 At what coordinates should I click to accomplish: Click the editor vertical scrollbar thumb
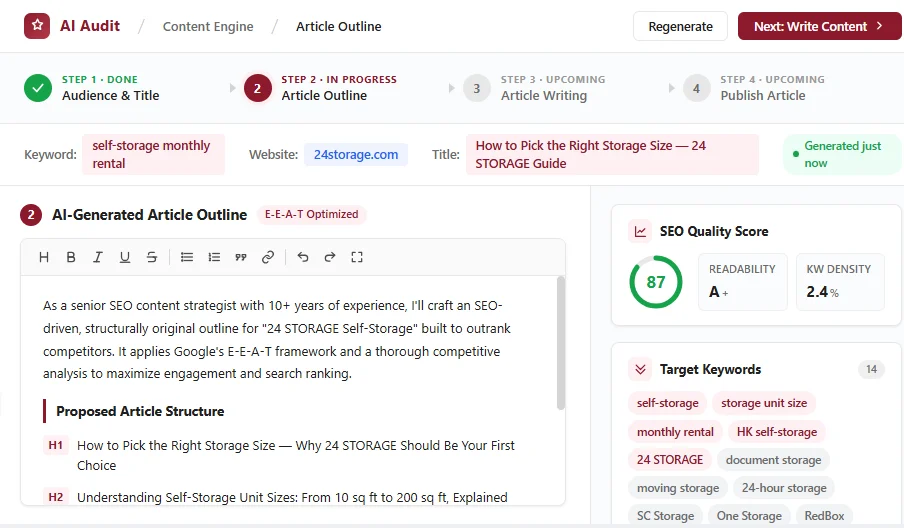coord(560,344)
